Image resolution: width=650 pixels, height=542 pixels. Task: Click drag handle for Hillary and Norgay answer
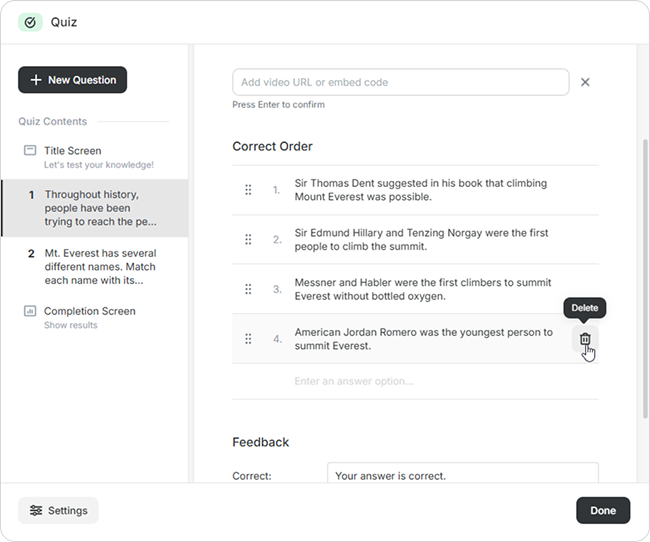[x=248, y=240]
